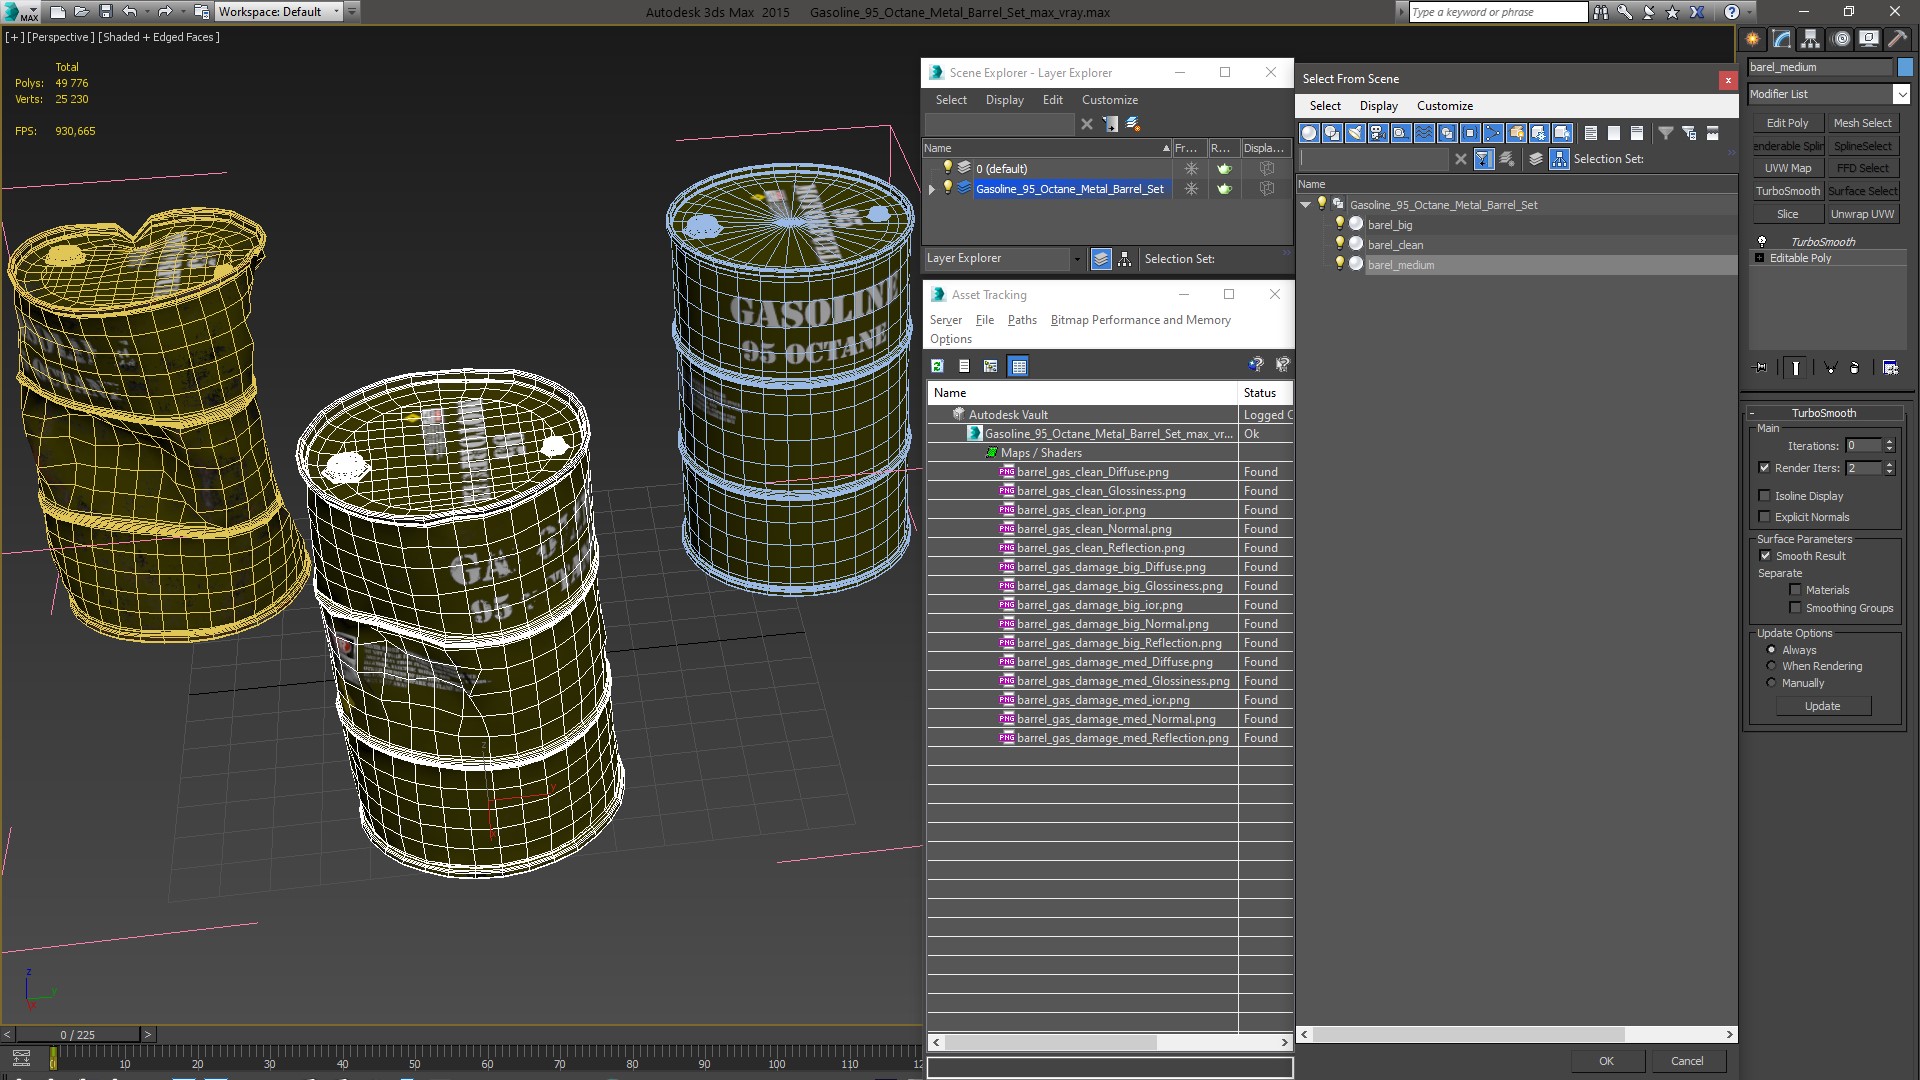Click the blue object color swatch
Screen dimensions: 1920x1080
[1904, 67]
